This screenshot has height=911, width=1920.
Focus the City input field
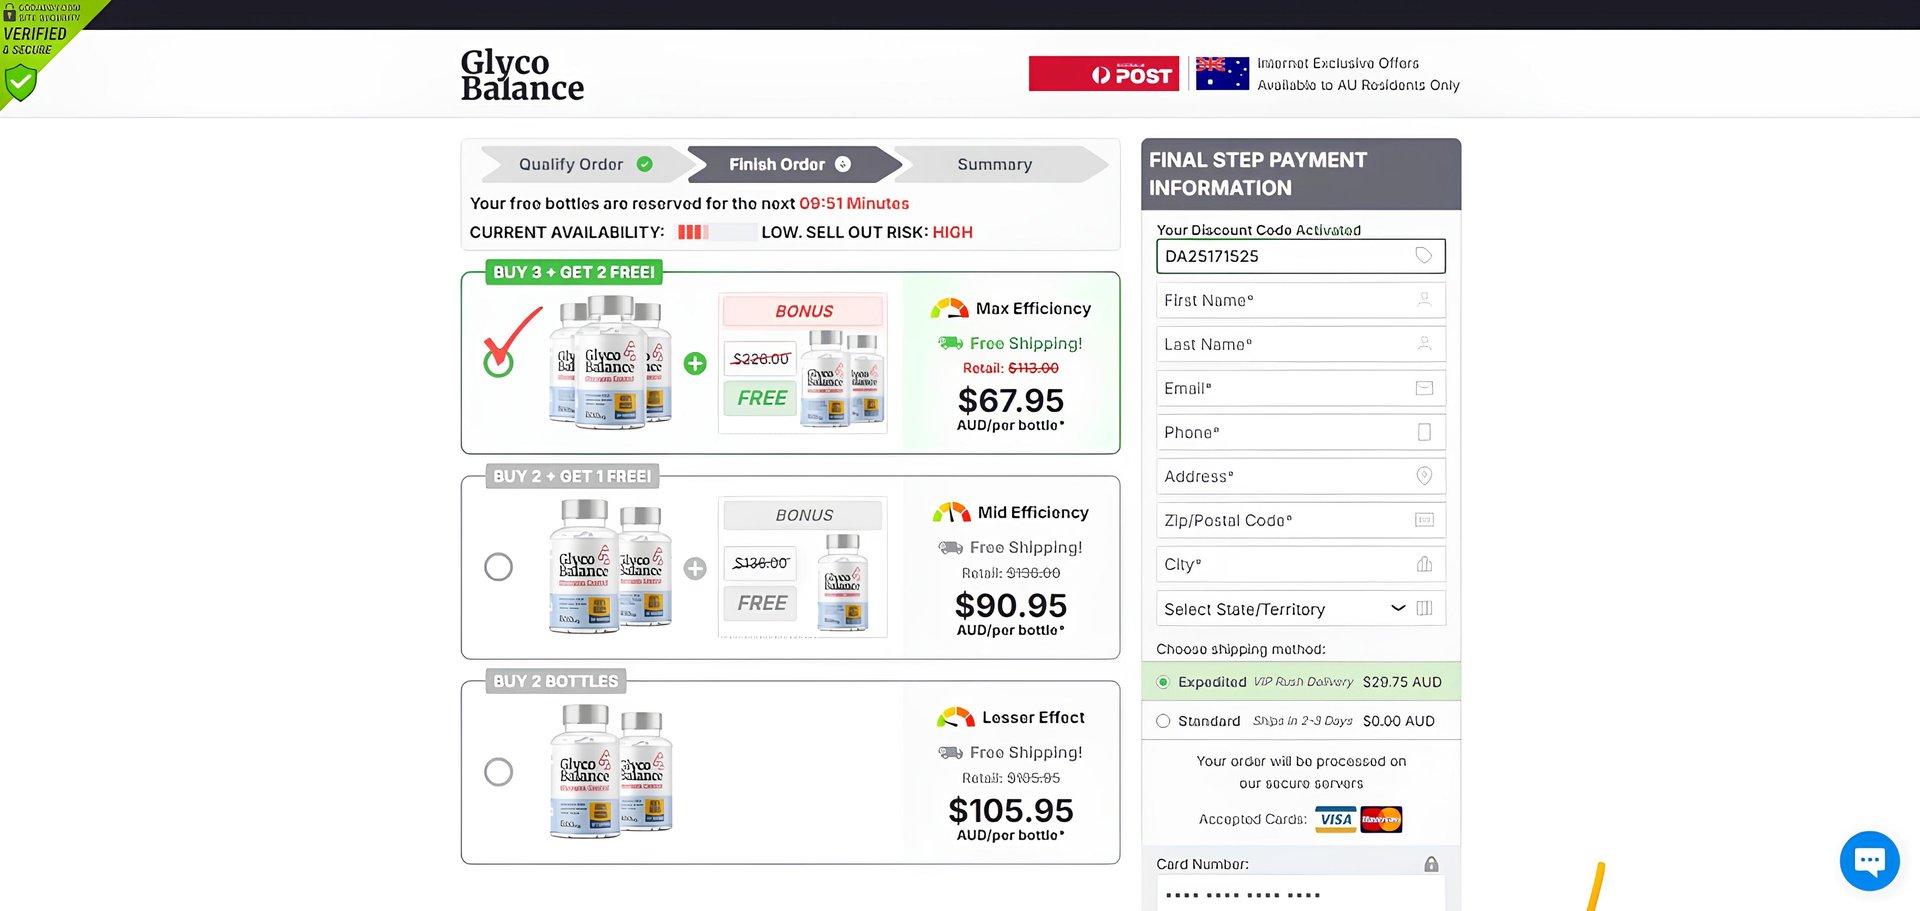tap(1300, 564)
